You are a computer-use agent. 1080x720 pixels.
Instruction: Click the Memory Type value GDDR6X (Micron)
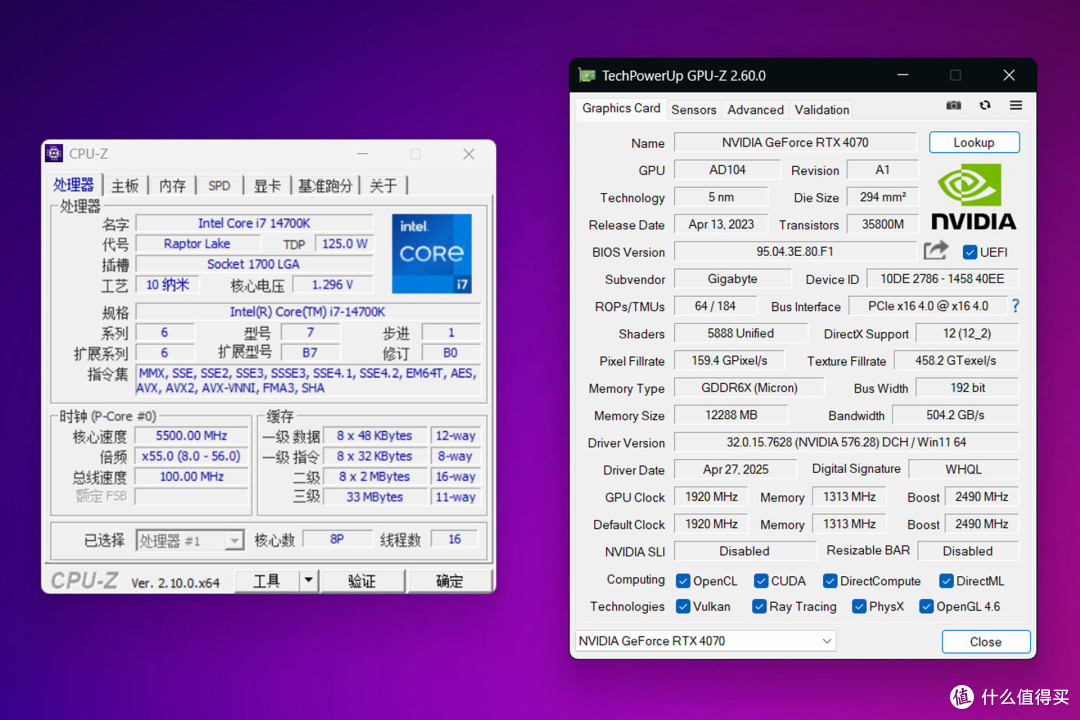(x=749, y=387)
